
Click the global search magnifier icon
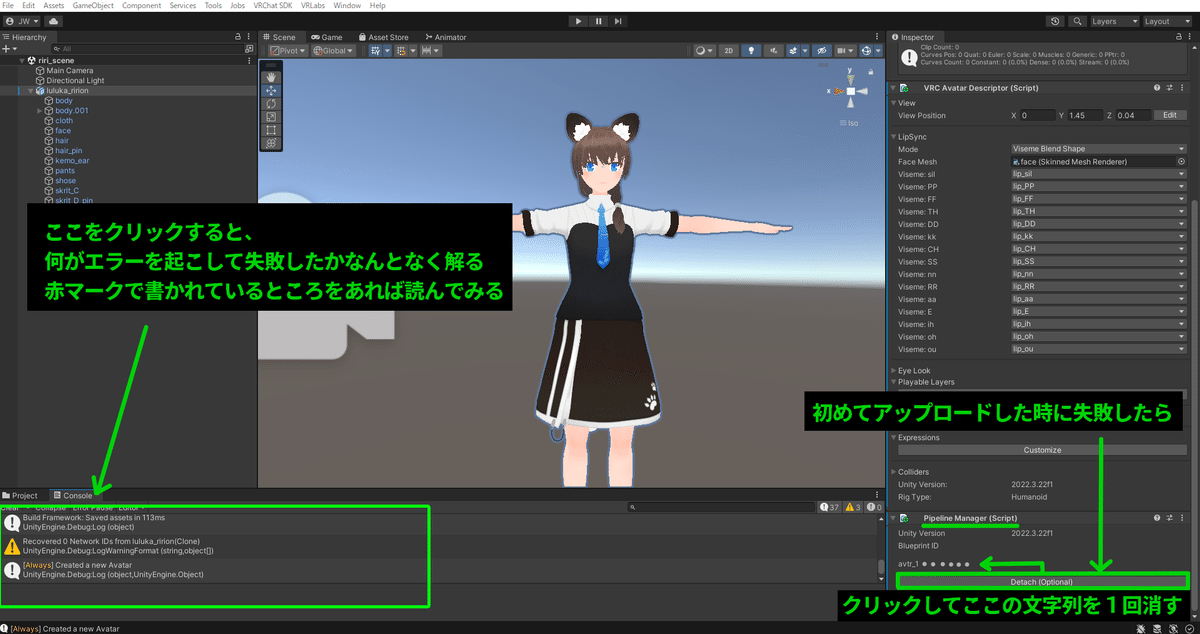click(x=1078, y=21)
